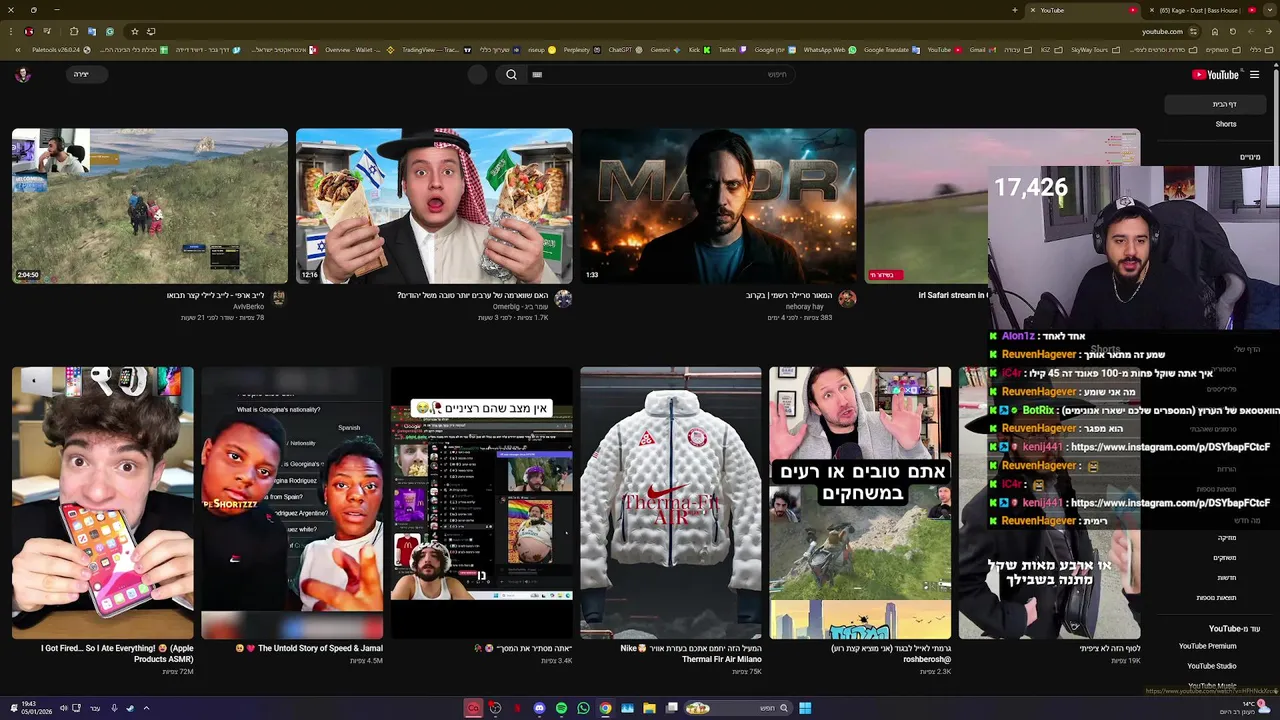Screen dimensions: 1280x720
Task: Expand the system tray hidden icons chevron
Action: tap(146, 708)
